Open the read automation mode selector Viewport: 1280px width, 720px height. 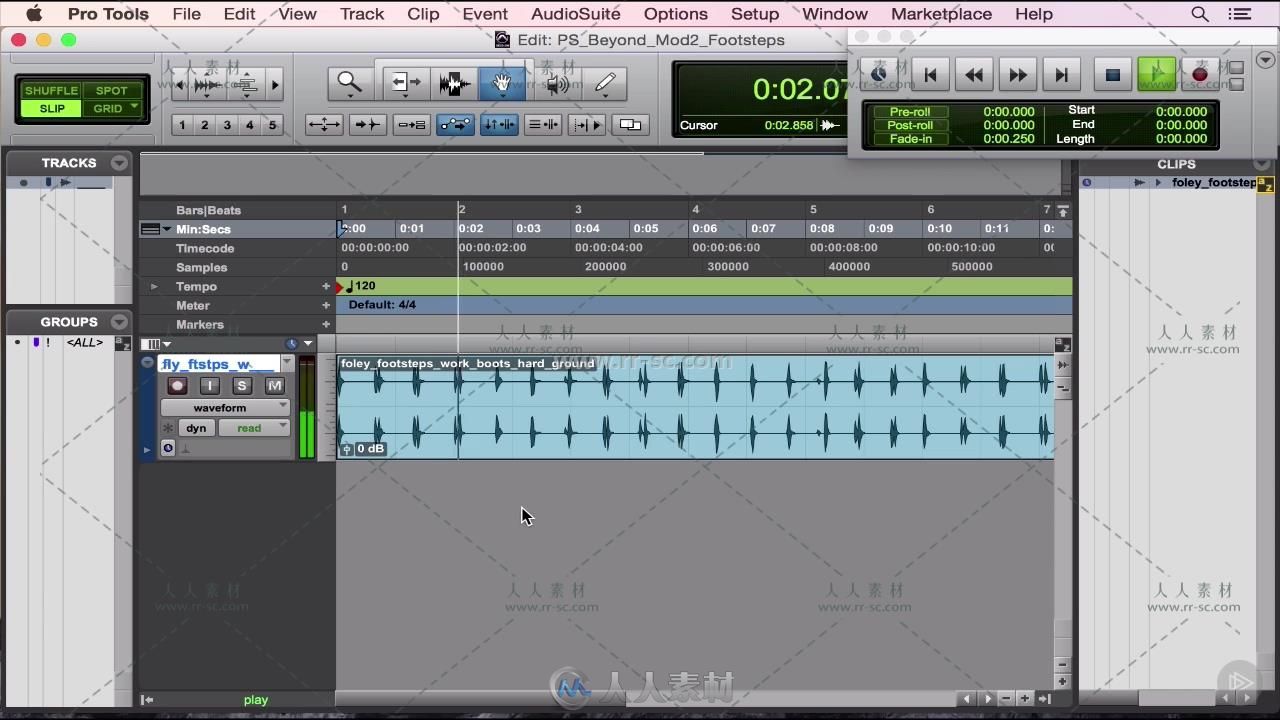click(x=254, y=428)
